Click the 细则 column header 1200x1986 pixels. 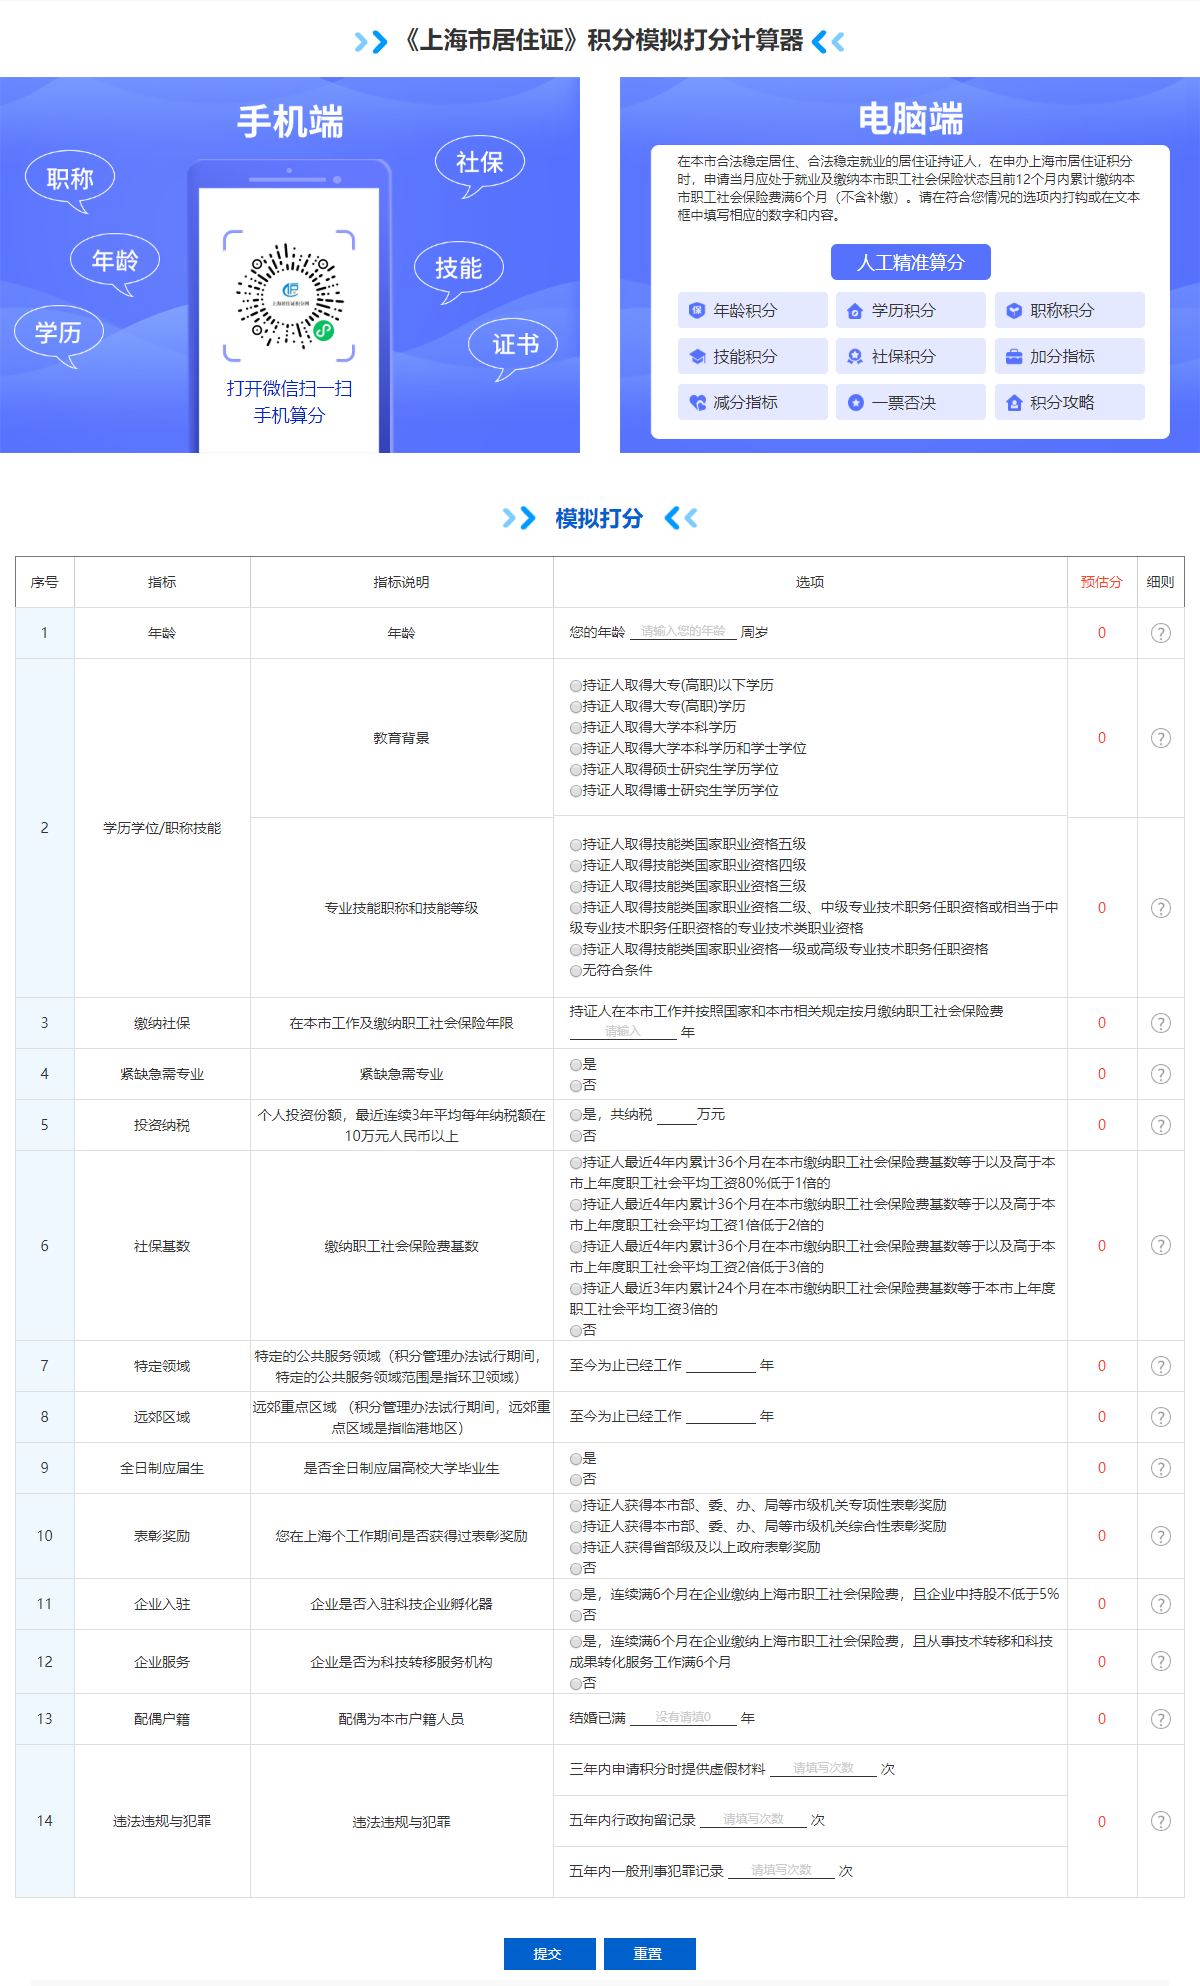click(x=1160, y=582)
